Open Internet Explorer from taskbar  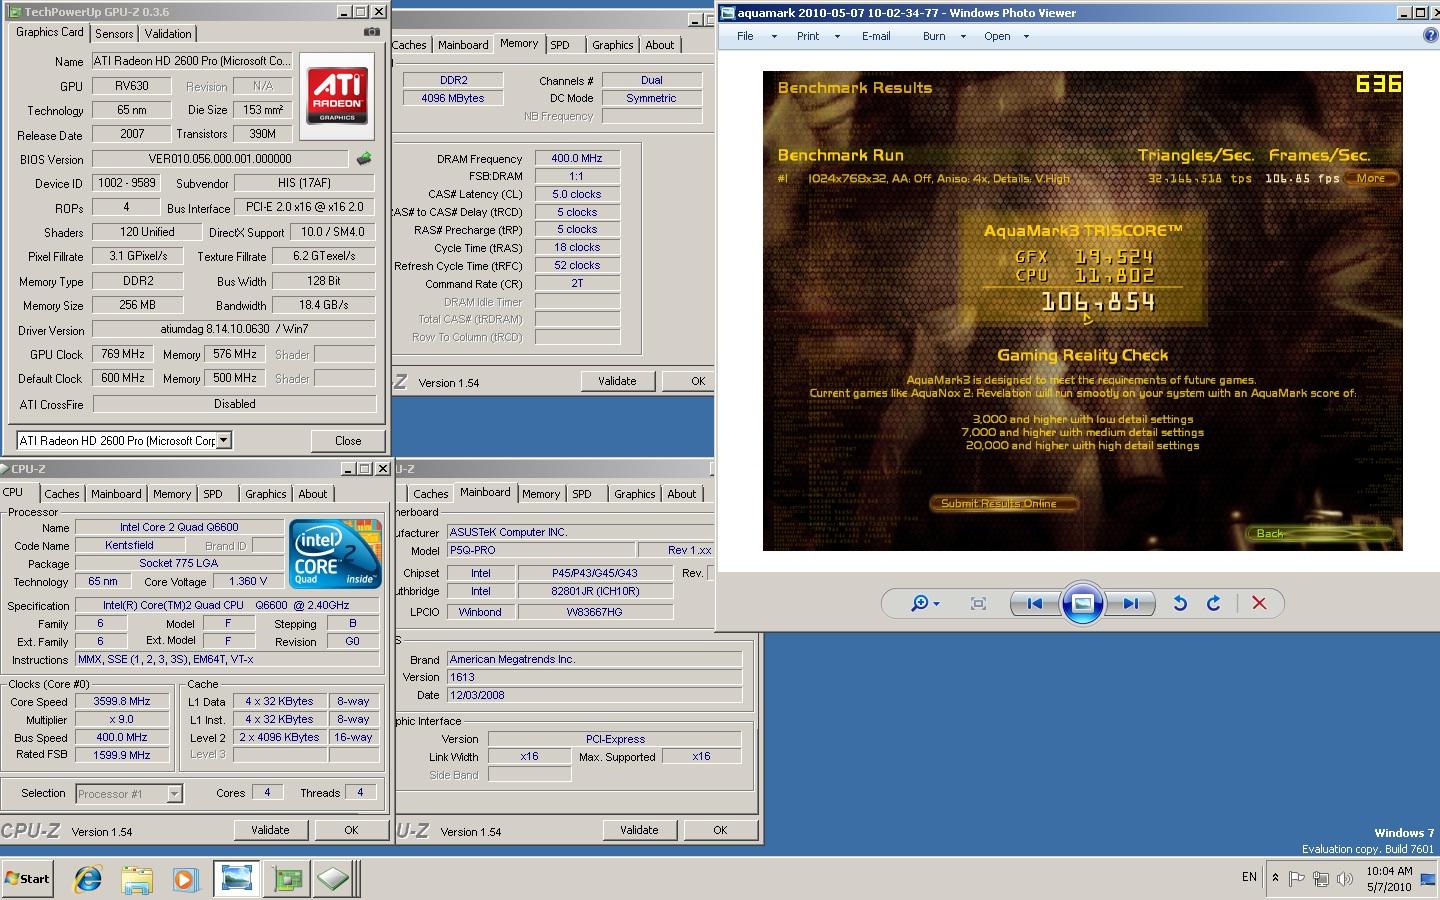[88, 879]
